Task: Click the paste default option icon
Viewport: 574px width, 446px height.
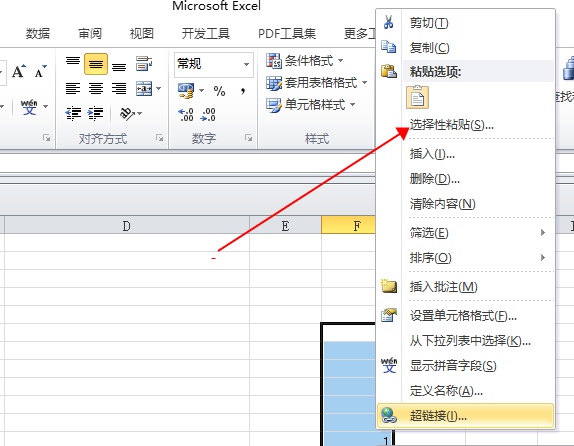Action: point(417,97)
